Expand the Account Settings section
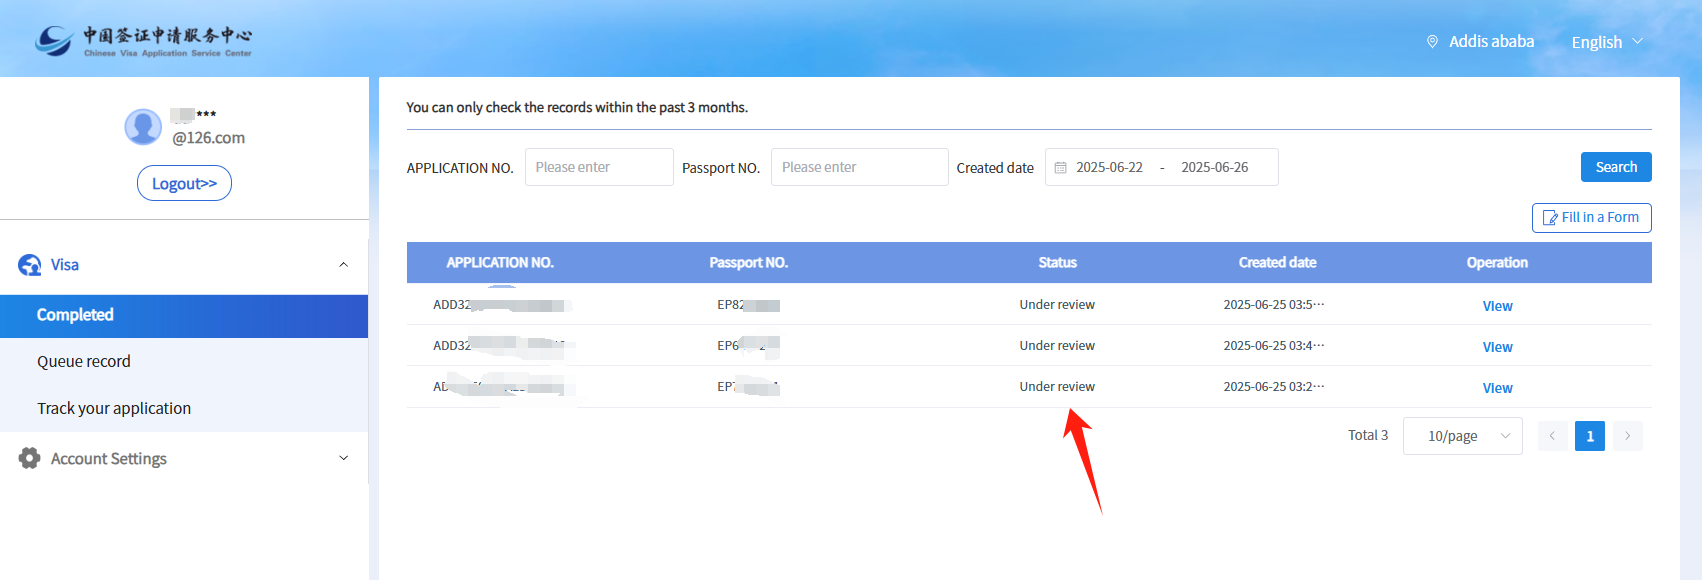The height and width of the screenshot is (580, 1702). [x=343, y=459]
